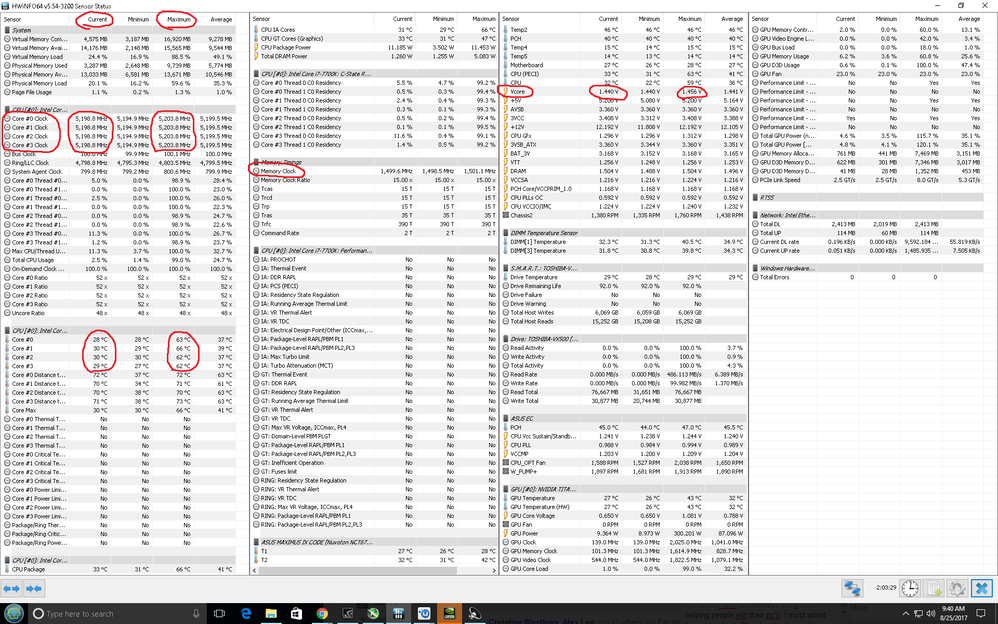Viewport: 998px width, 624px height.
Task: Select the CPU Package Power row
Action: point(374,48)
